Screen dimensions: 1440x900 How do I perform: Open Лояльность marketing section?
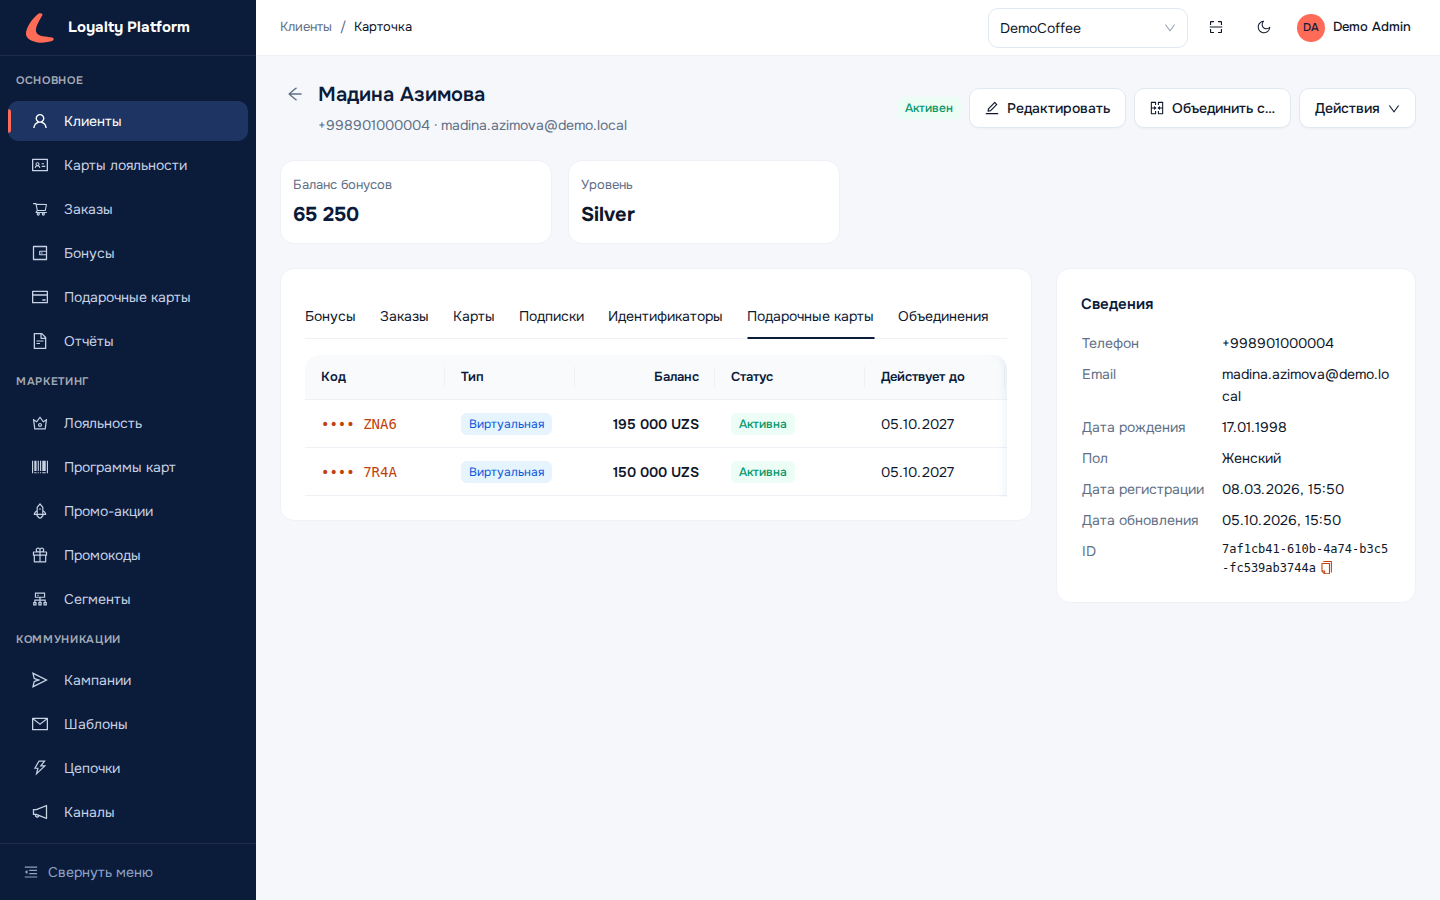(x=128, y=423)
